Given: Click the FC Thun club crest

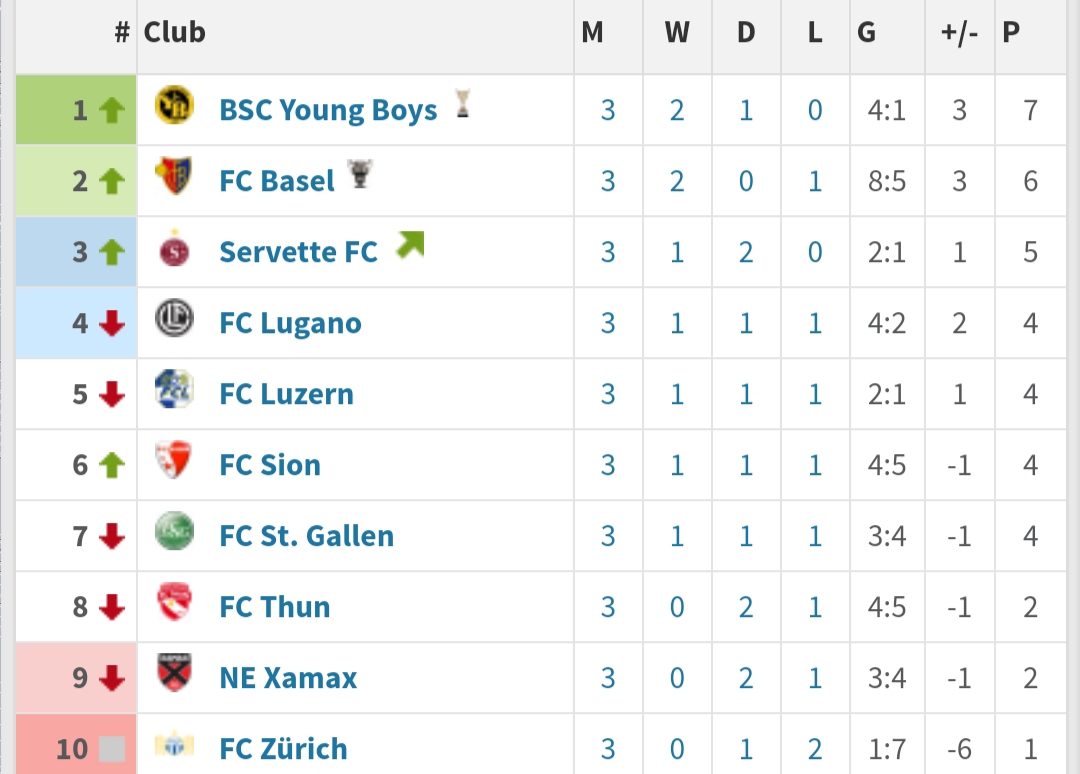Looking at the screenshot, I should [176, 604].
